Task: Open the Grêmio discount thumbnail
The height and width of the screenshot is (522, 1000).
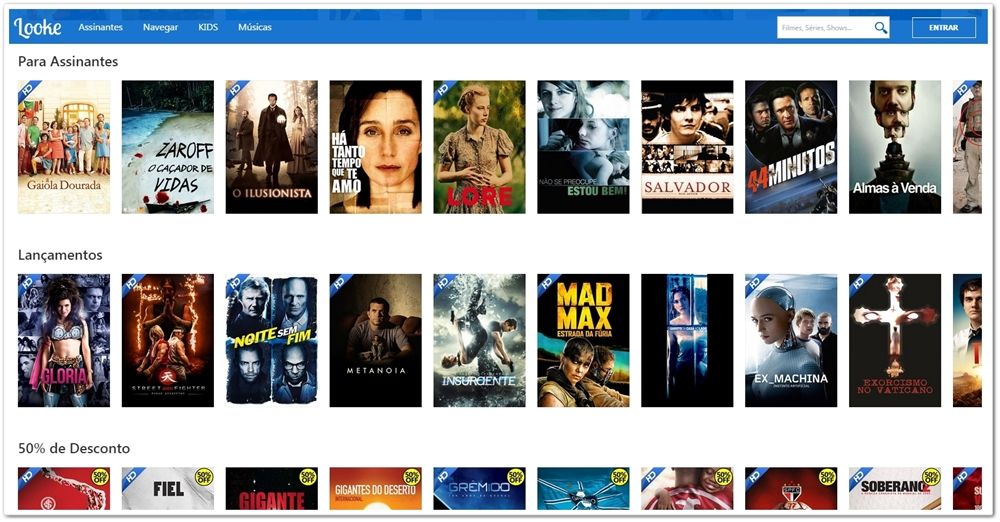Action: pos(480,488)
